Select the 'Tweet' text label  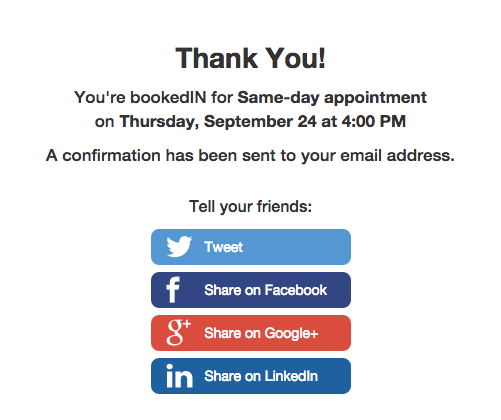(x=223, y=247)
